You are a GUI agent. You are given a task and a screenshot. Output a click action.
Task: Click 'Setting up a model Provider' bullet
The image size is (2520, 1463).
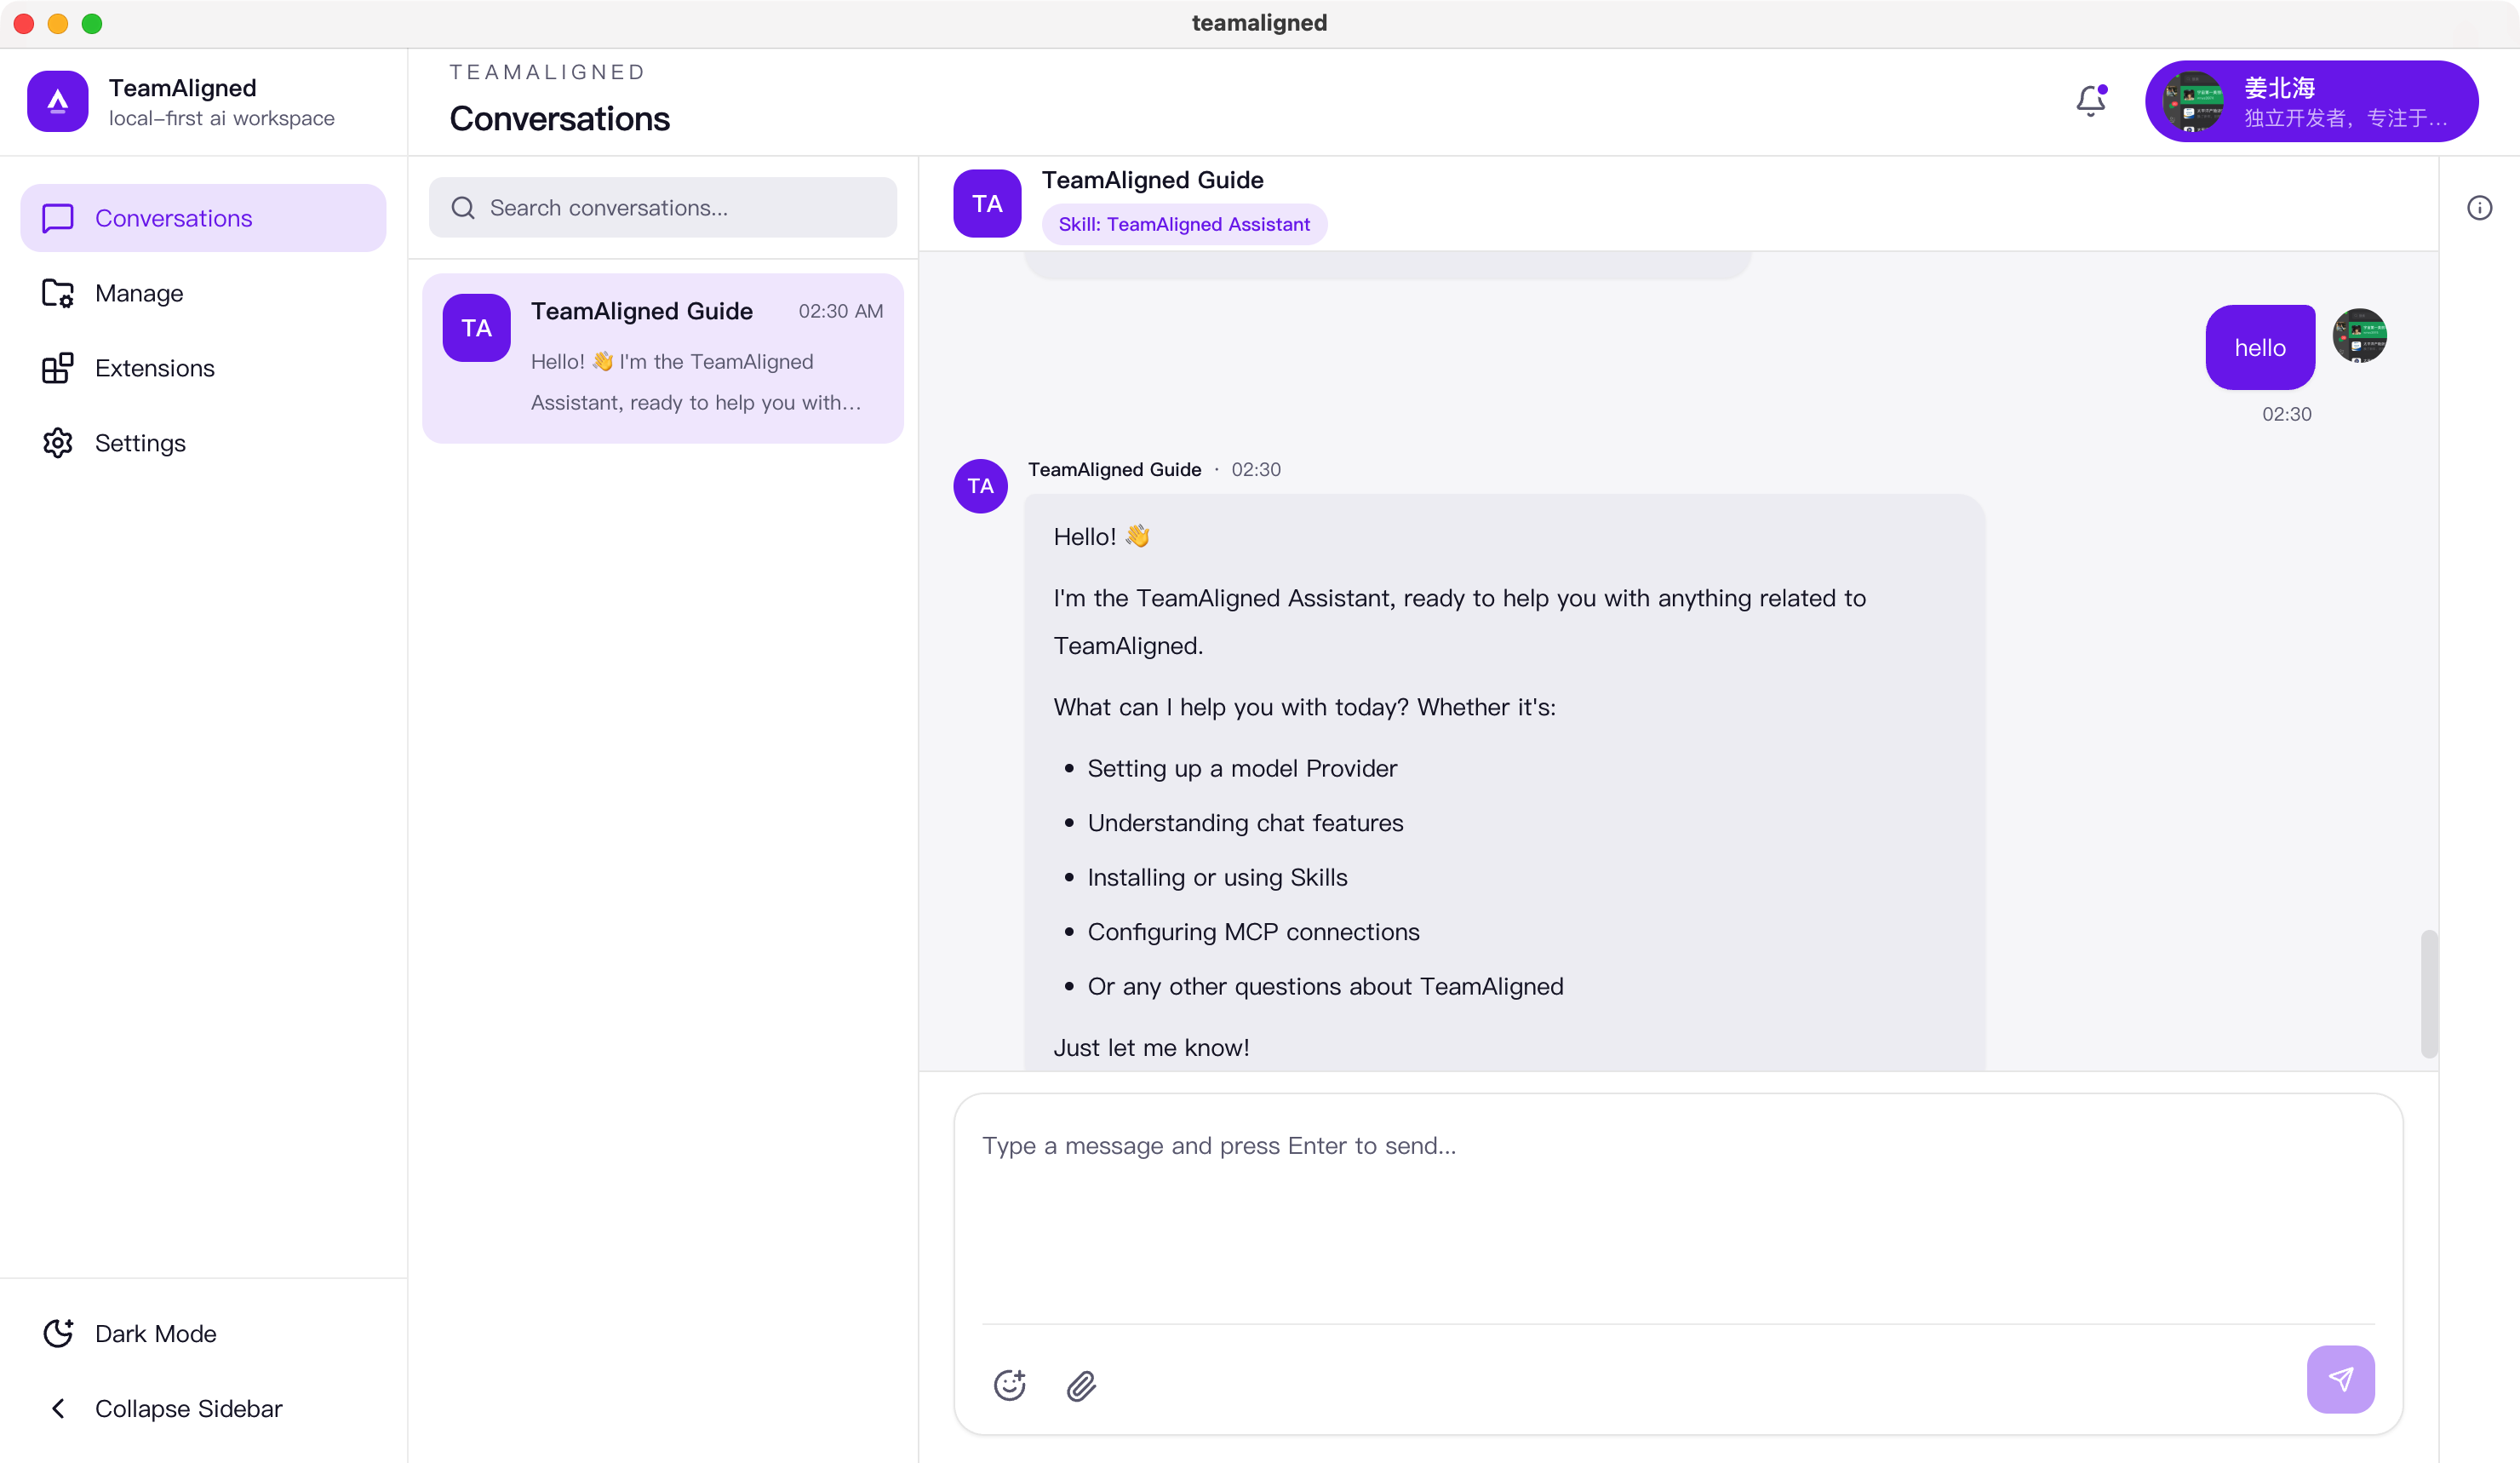[x=1242, y=768]
